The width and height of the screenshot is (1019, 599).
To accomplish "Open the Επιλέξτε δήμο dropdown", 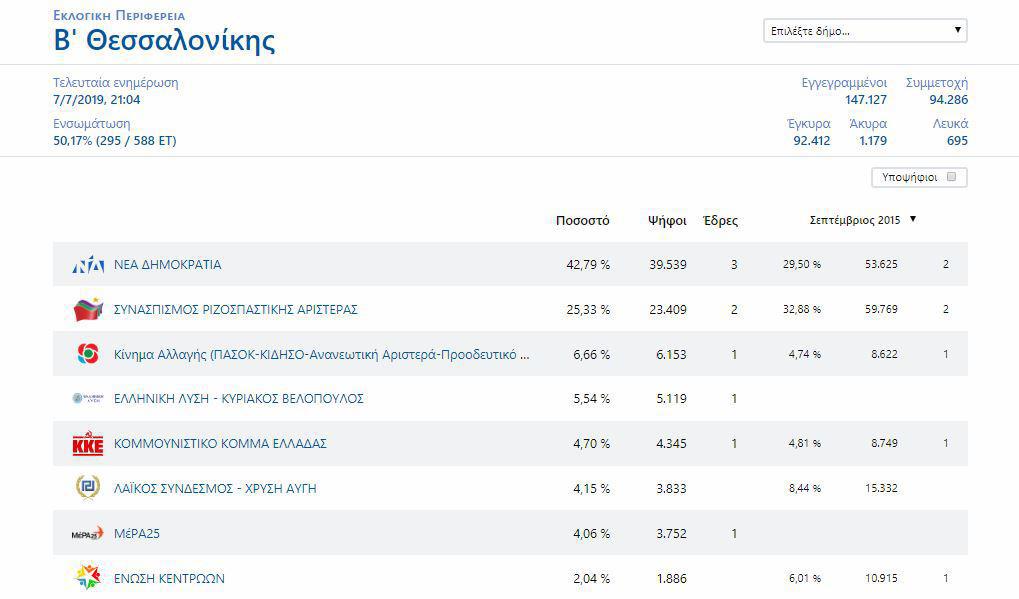I will pyautogui.click(x=865, y=31).
